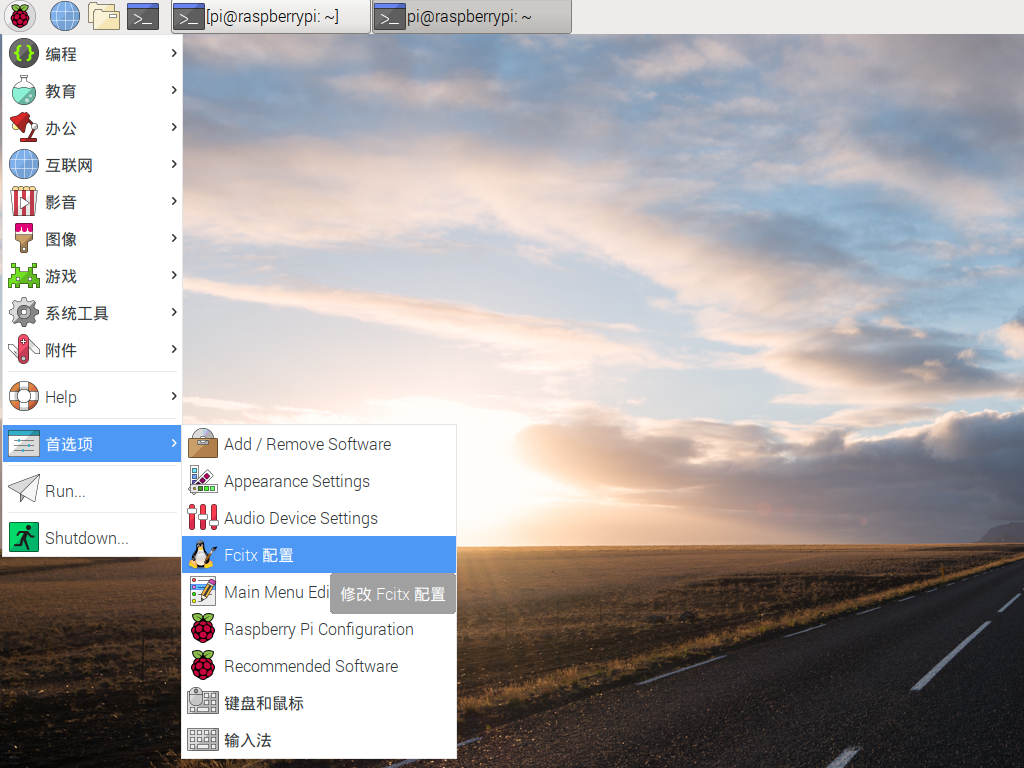Viewport: 1024px width, 768px height.
Task: Click the Main Menu Editor pencil icon
Action: tap(203, 592)
